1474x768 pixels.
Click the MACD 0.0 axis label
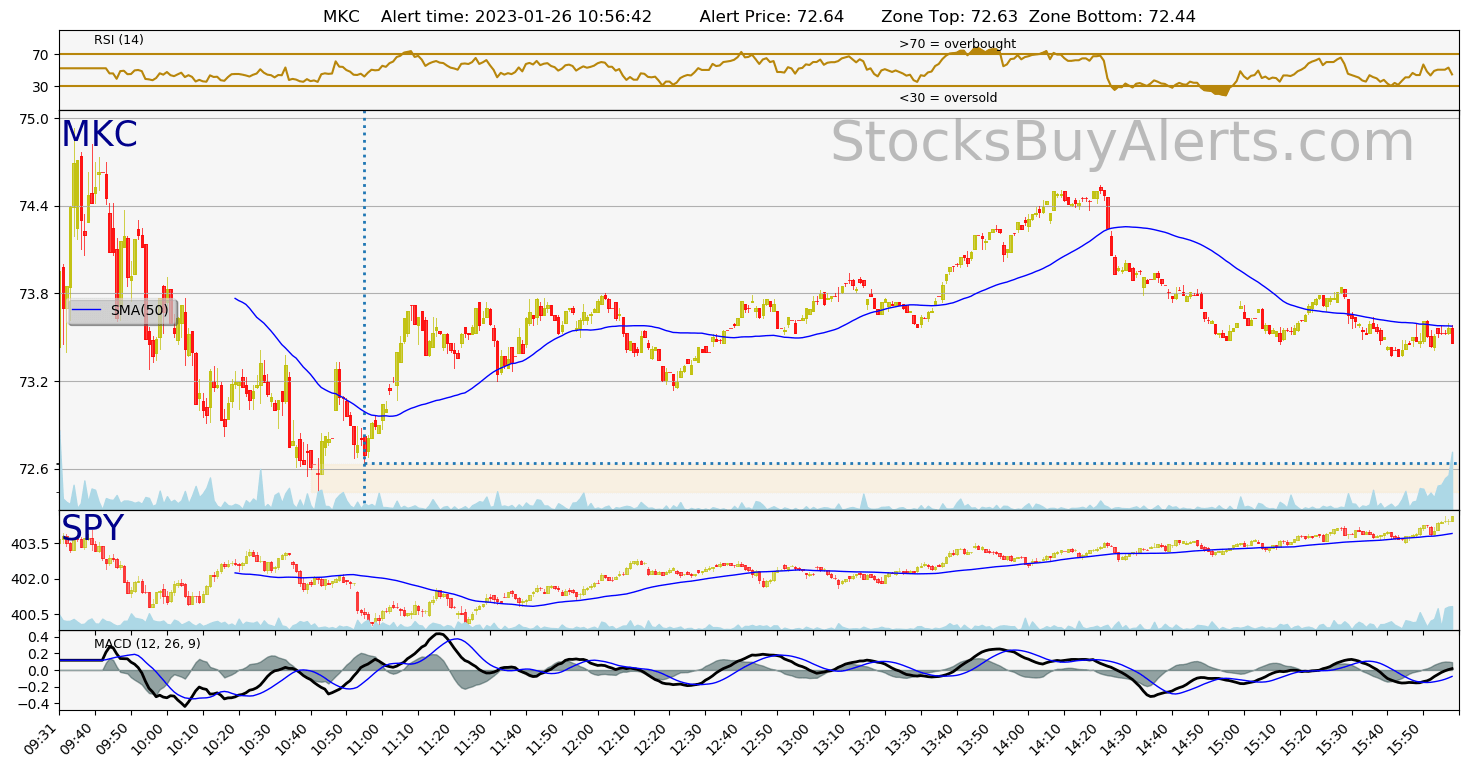38,671
